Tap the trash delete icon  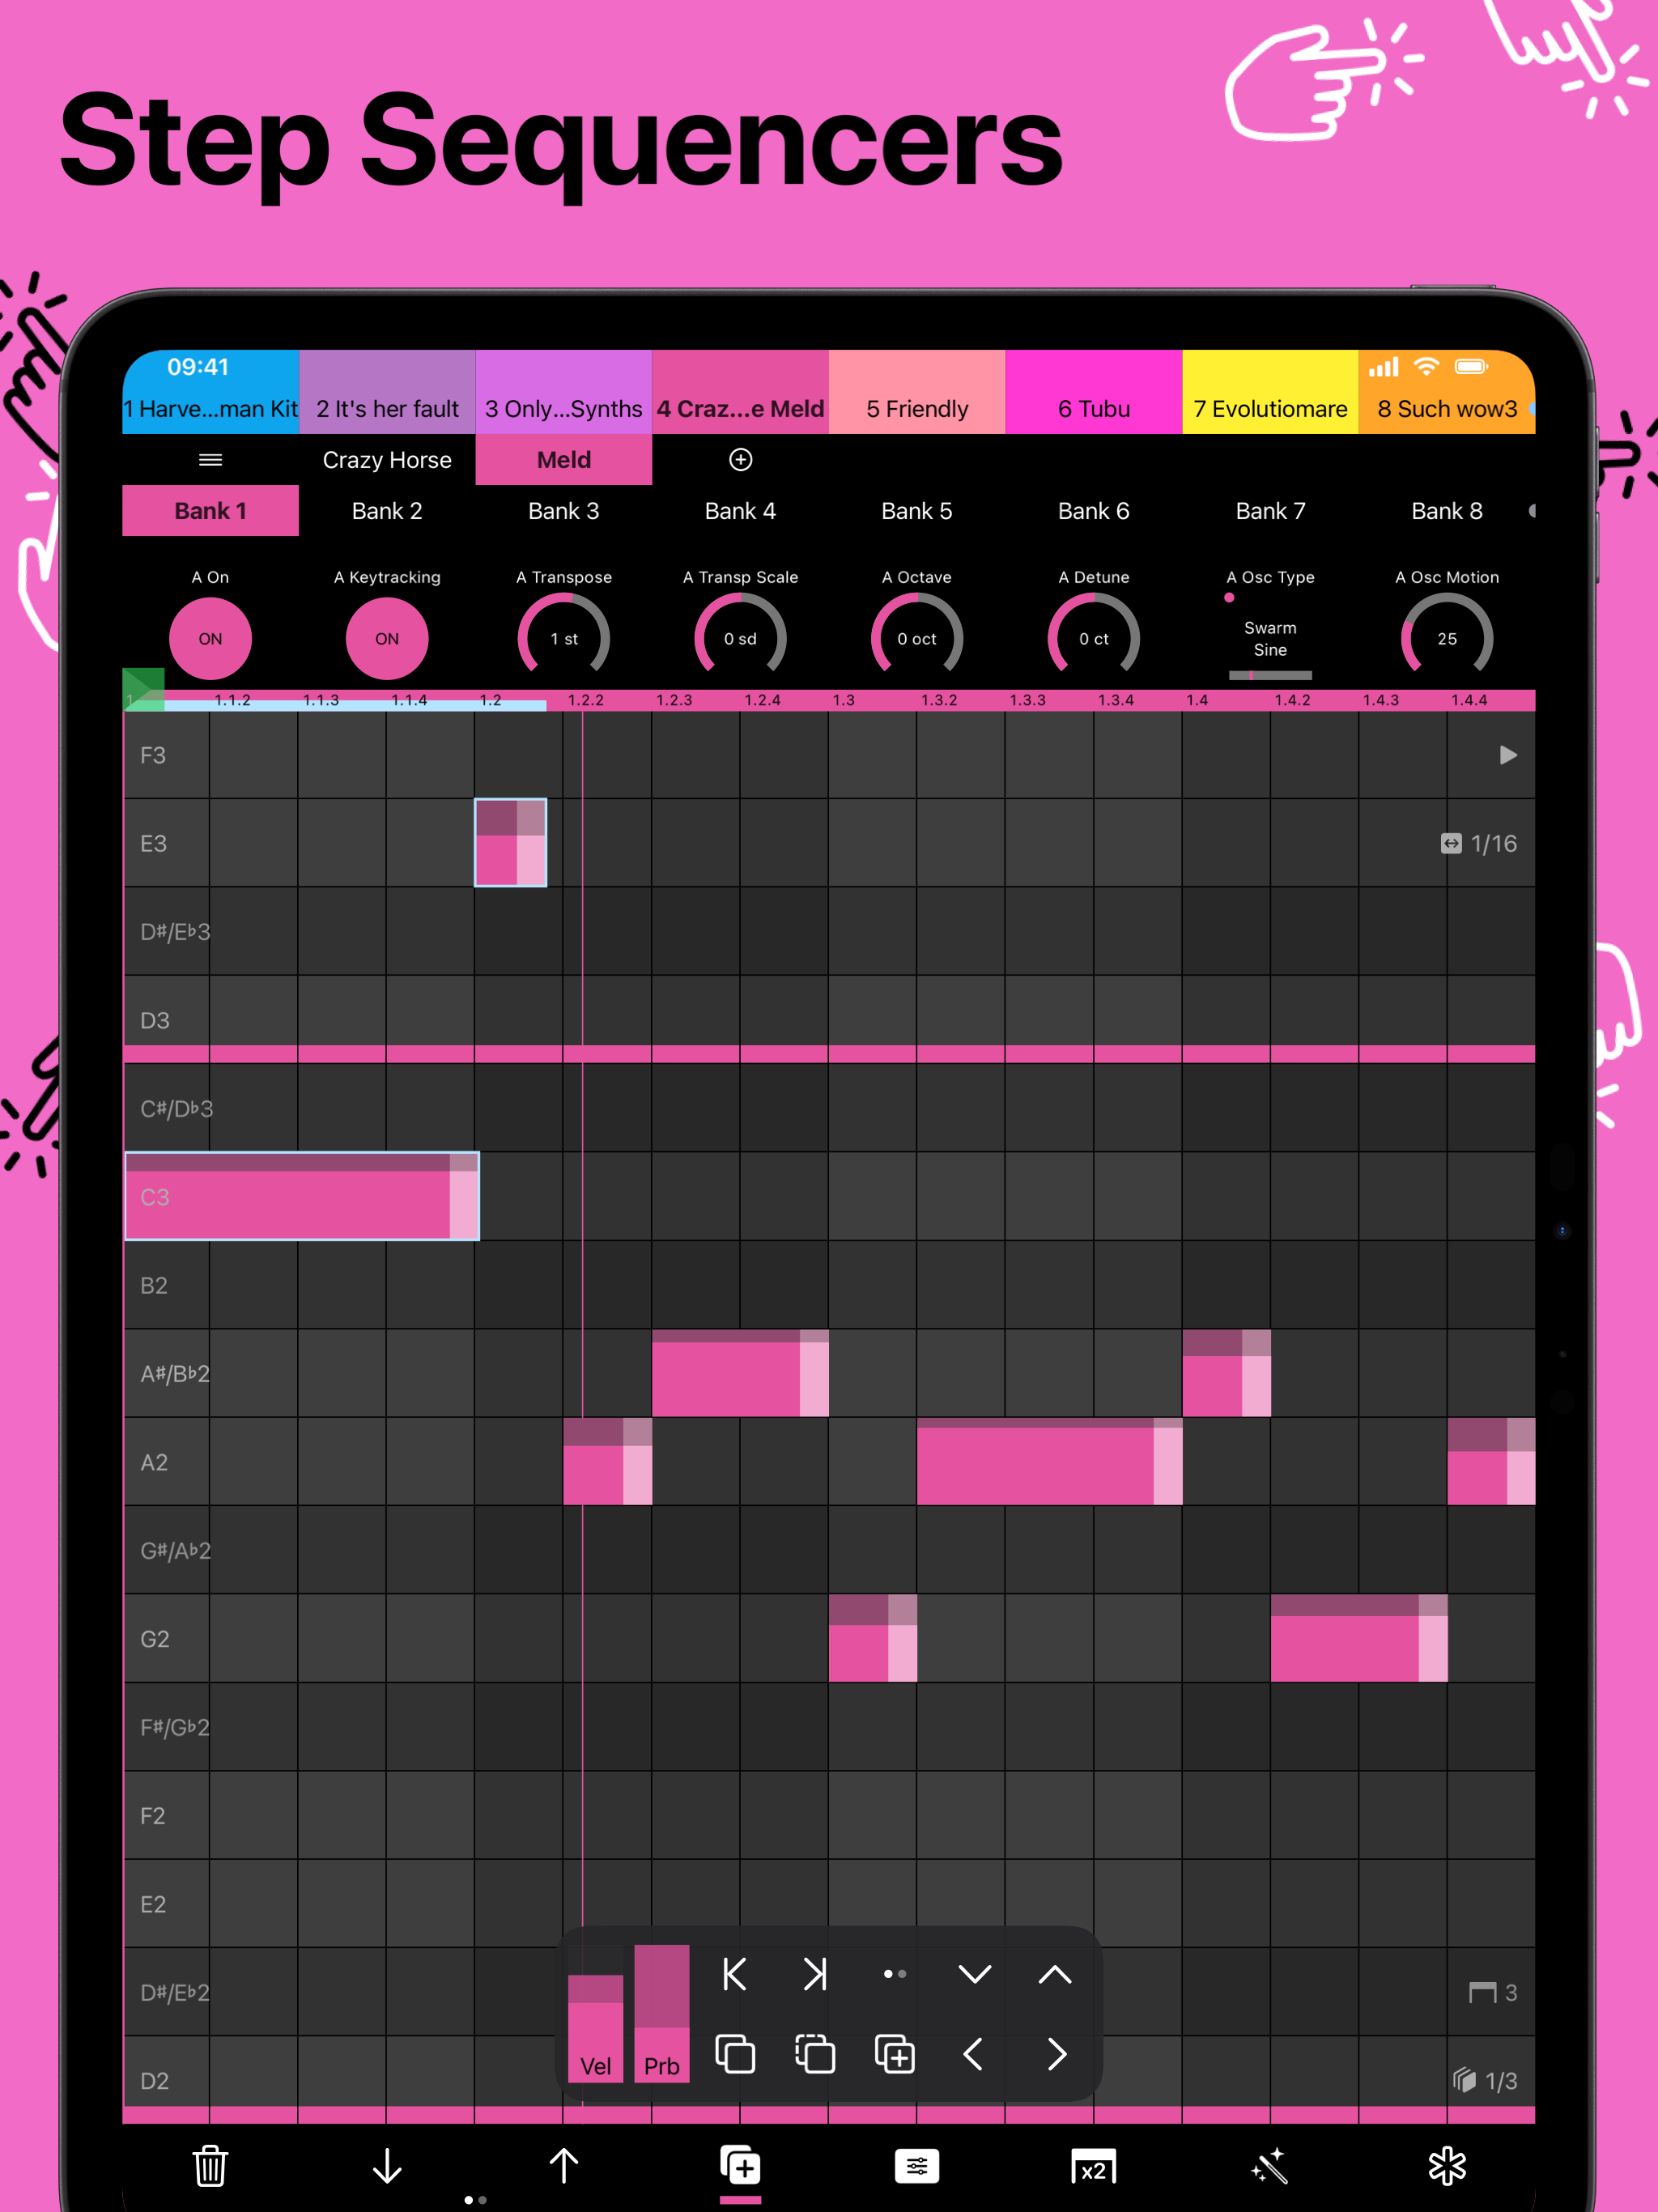click(210, 2166)
